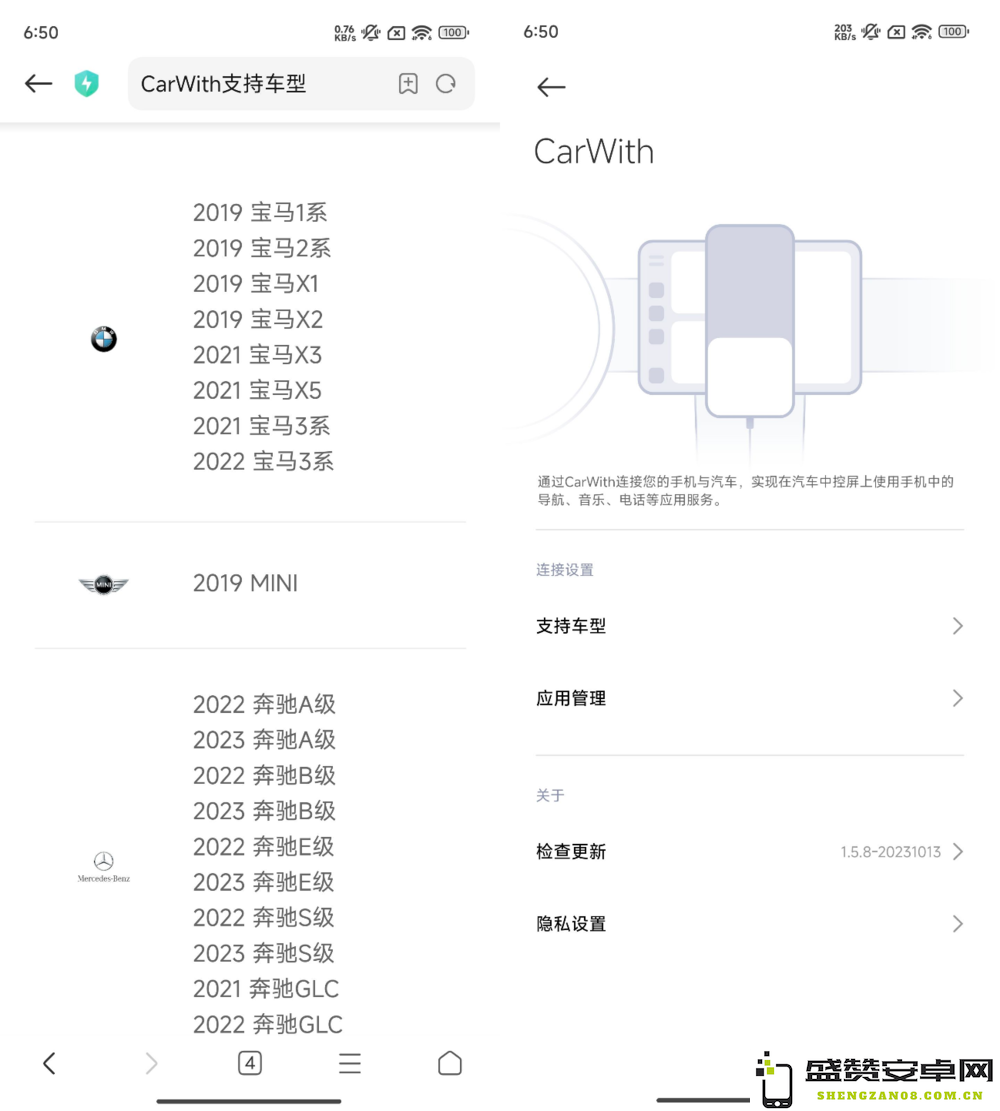Tap the version text 1.5.8-20231013

pos(891,852)
